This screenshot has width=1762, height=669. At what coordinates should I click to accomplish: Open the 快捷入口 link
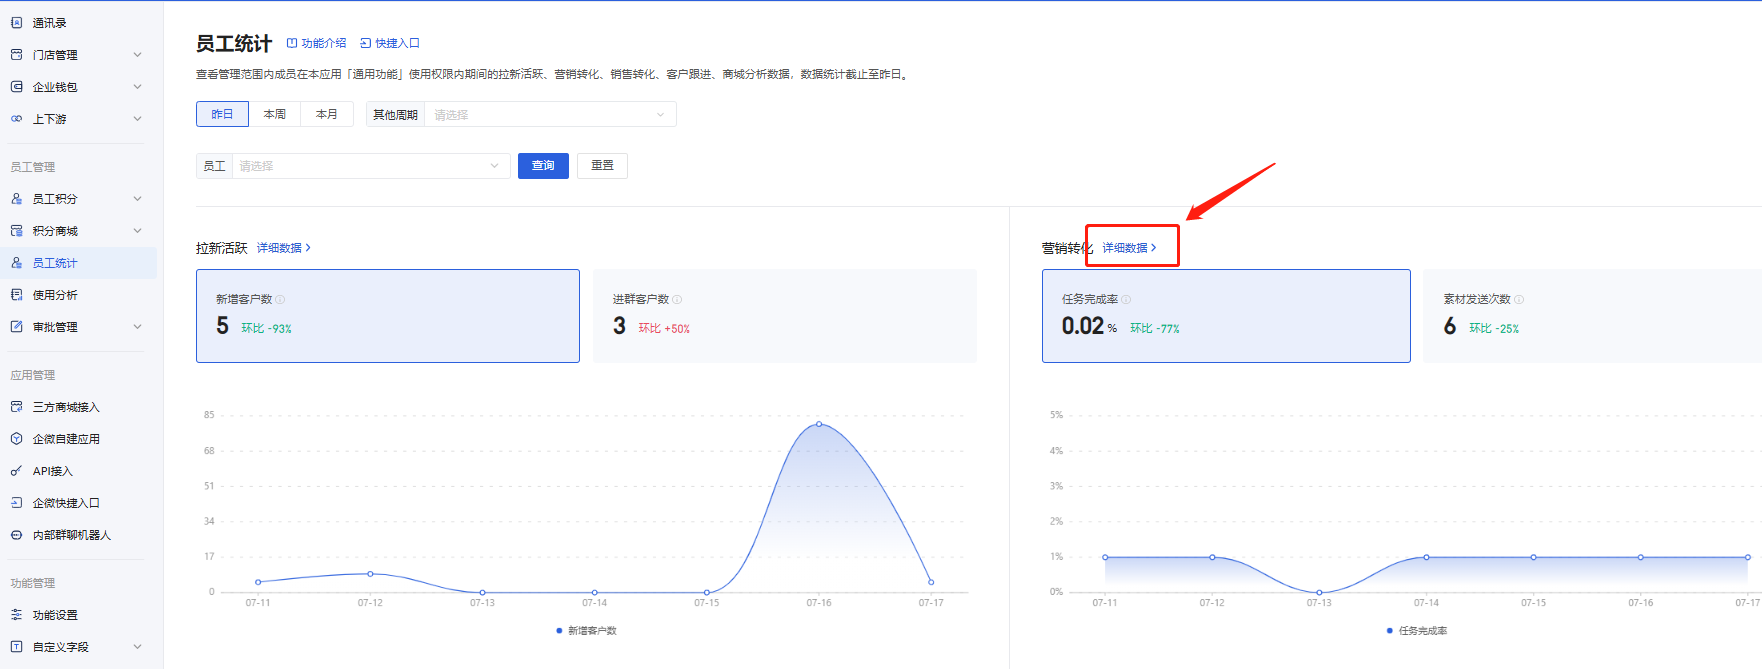390,43
